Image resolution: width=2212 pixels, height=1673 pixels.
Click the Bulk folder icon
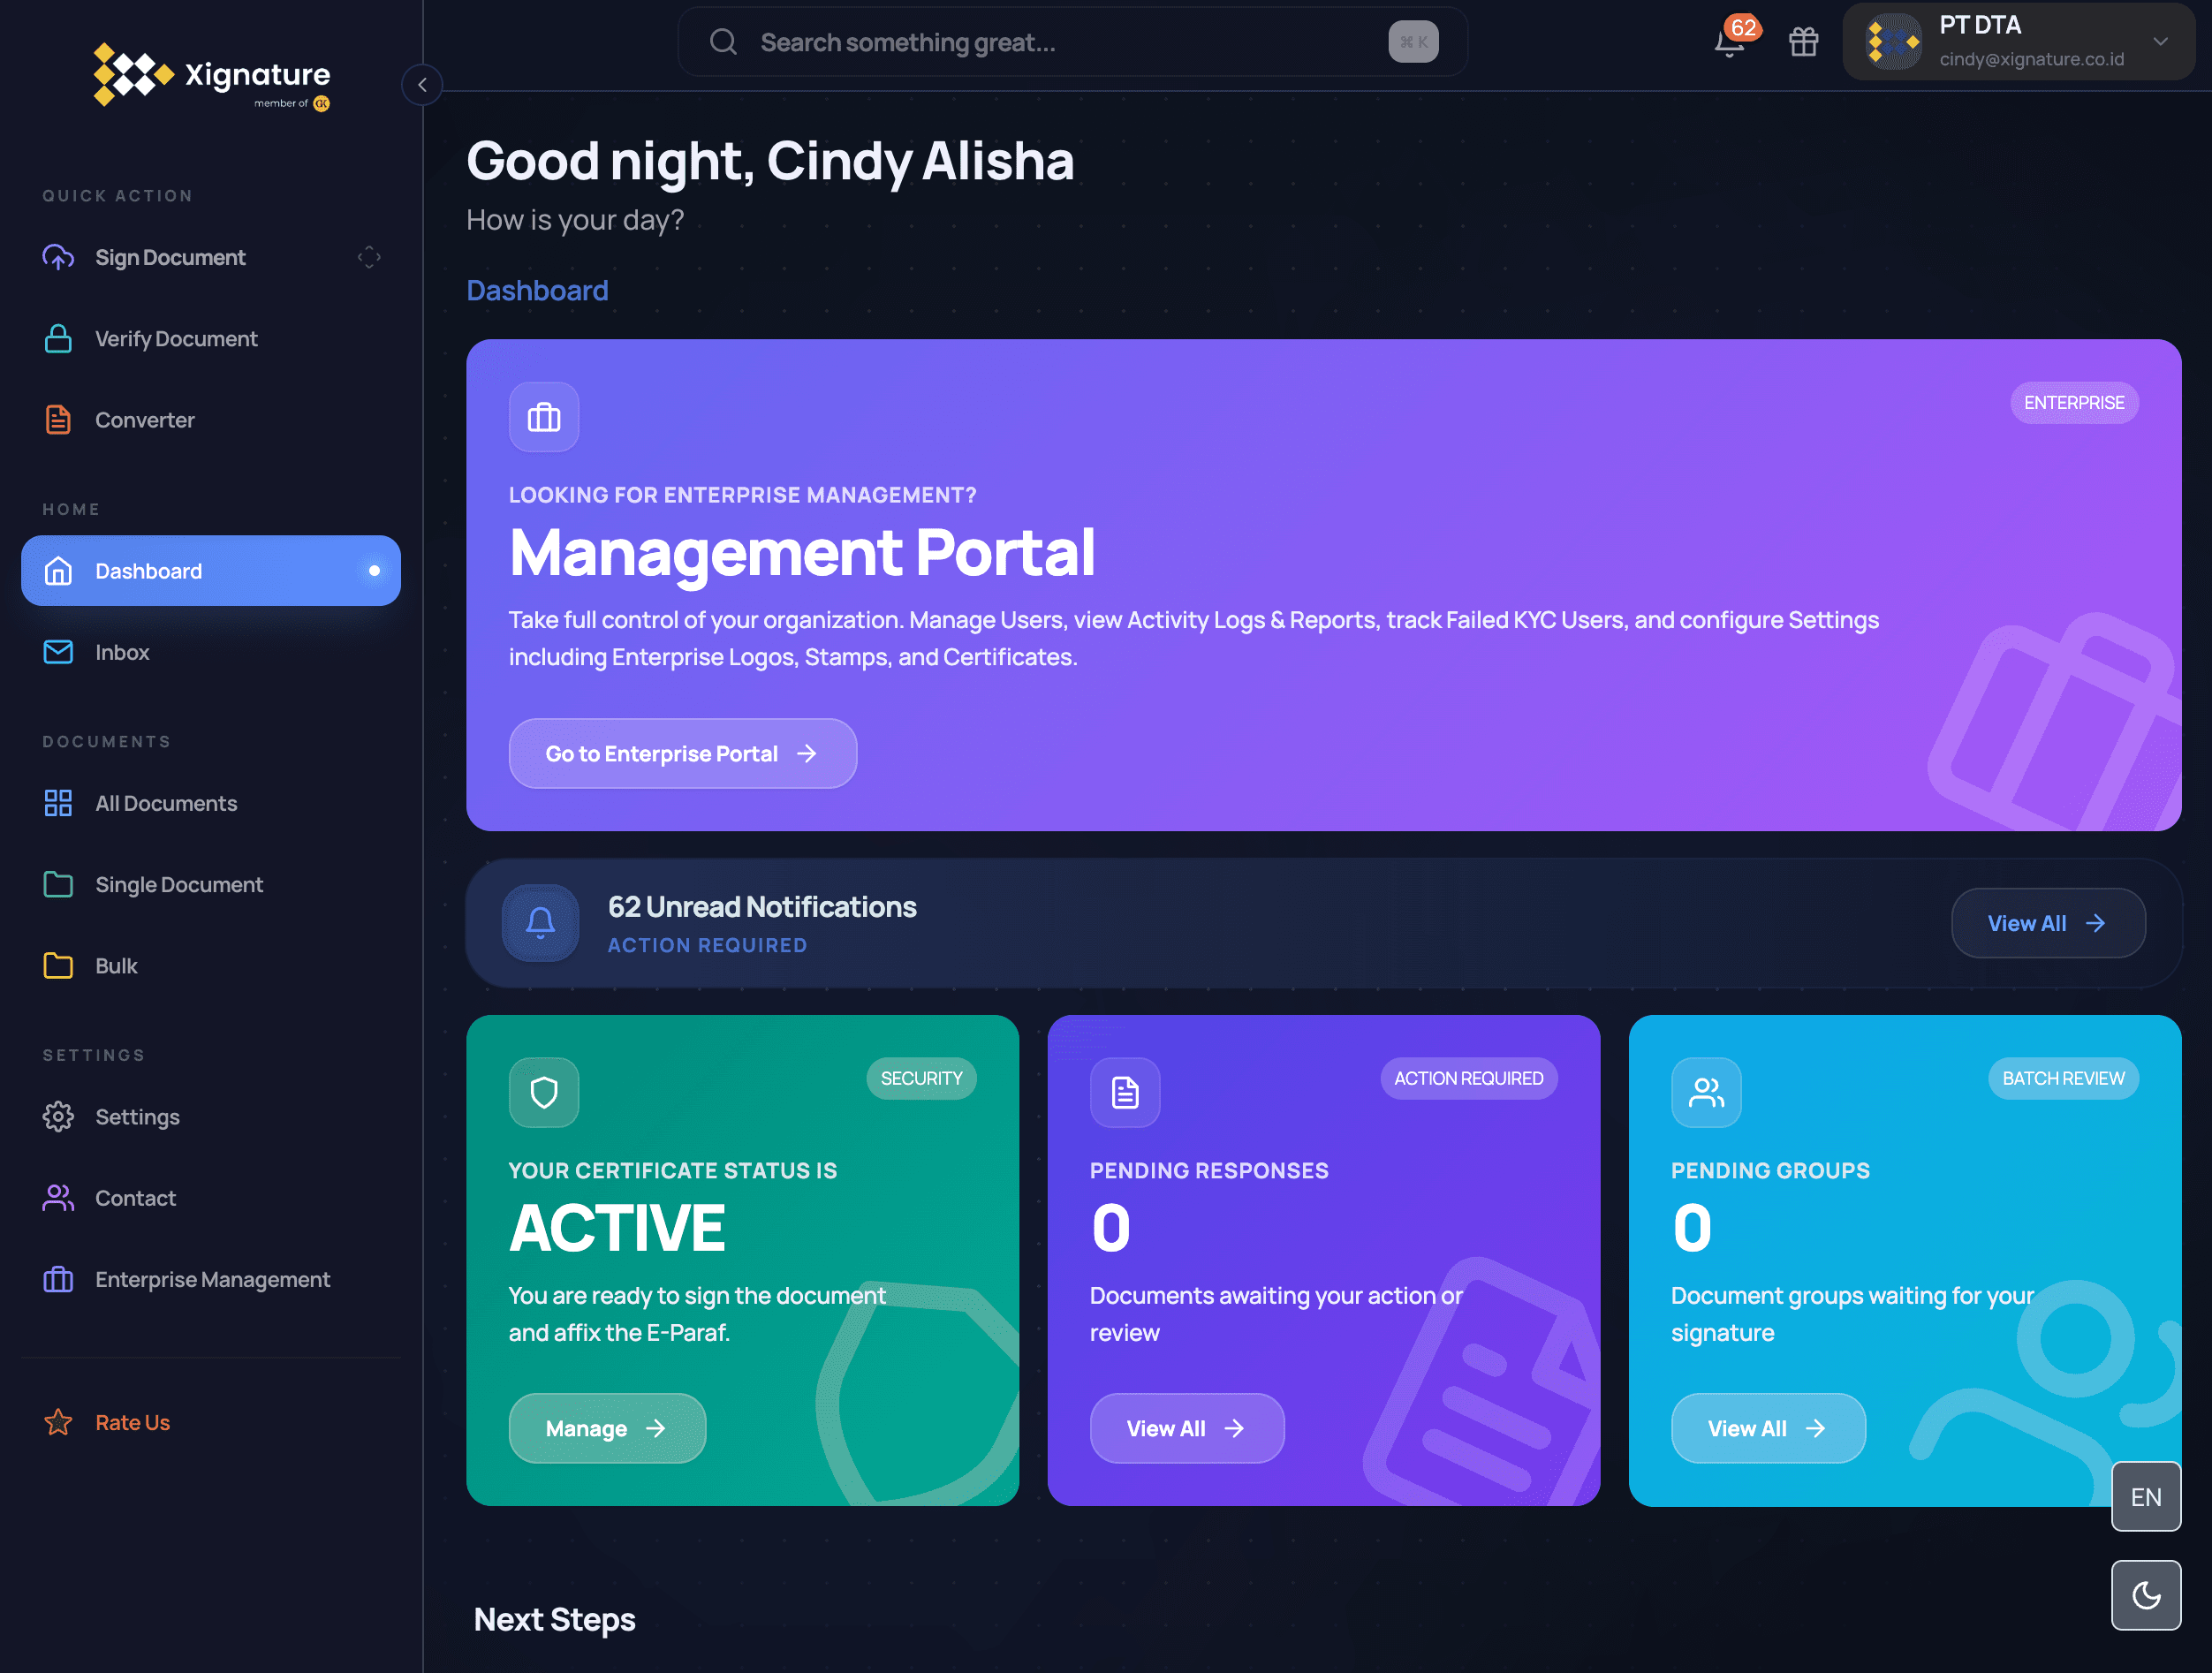click(58, 965)
